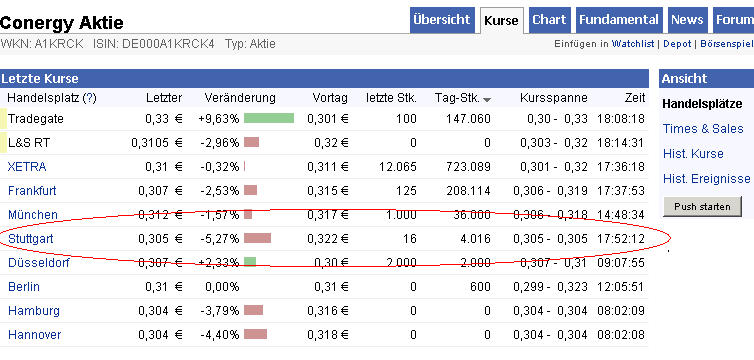Click the Handelsplatz help question mark

[x=89, y=98]
